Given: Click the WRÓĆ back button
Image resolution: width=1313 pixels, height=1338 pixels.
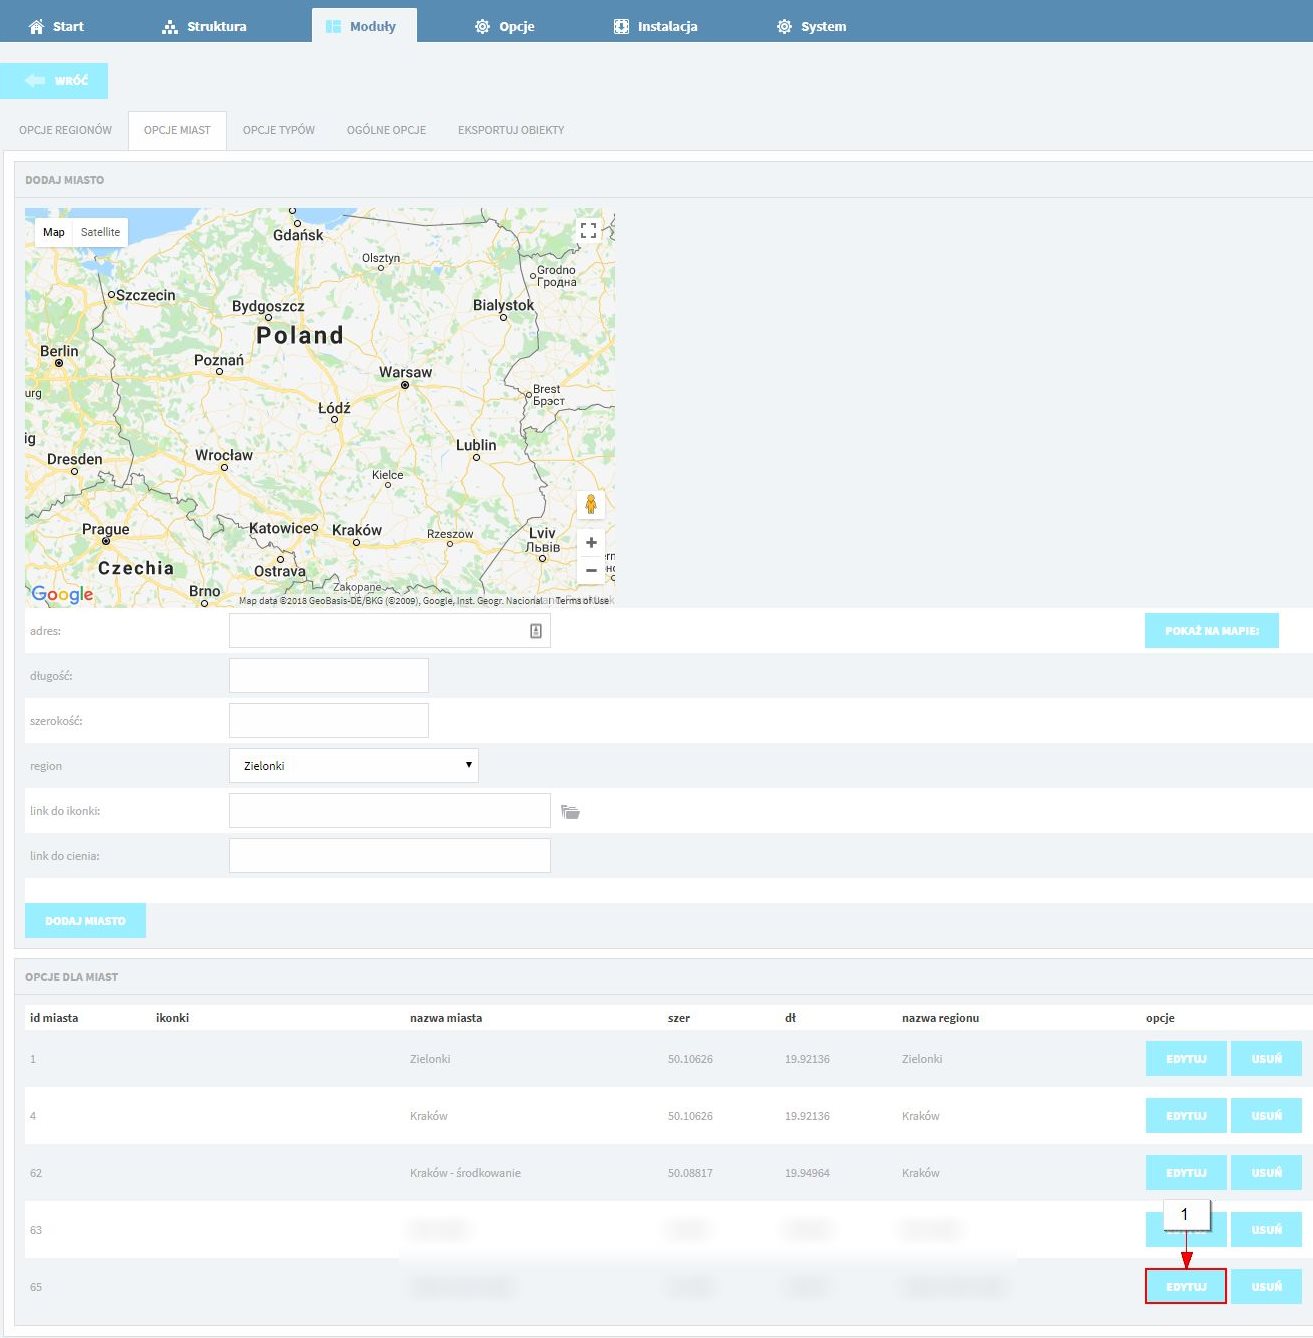Looking at the screenshot, I should (x=54, y=80).
